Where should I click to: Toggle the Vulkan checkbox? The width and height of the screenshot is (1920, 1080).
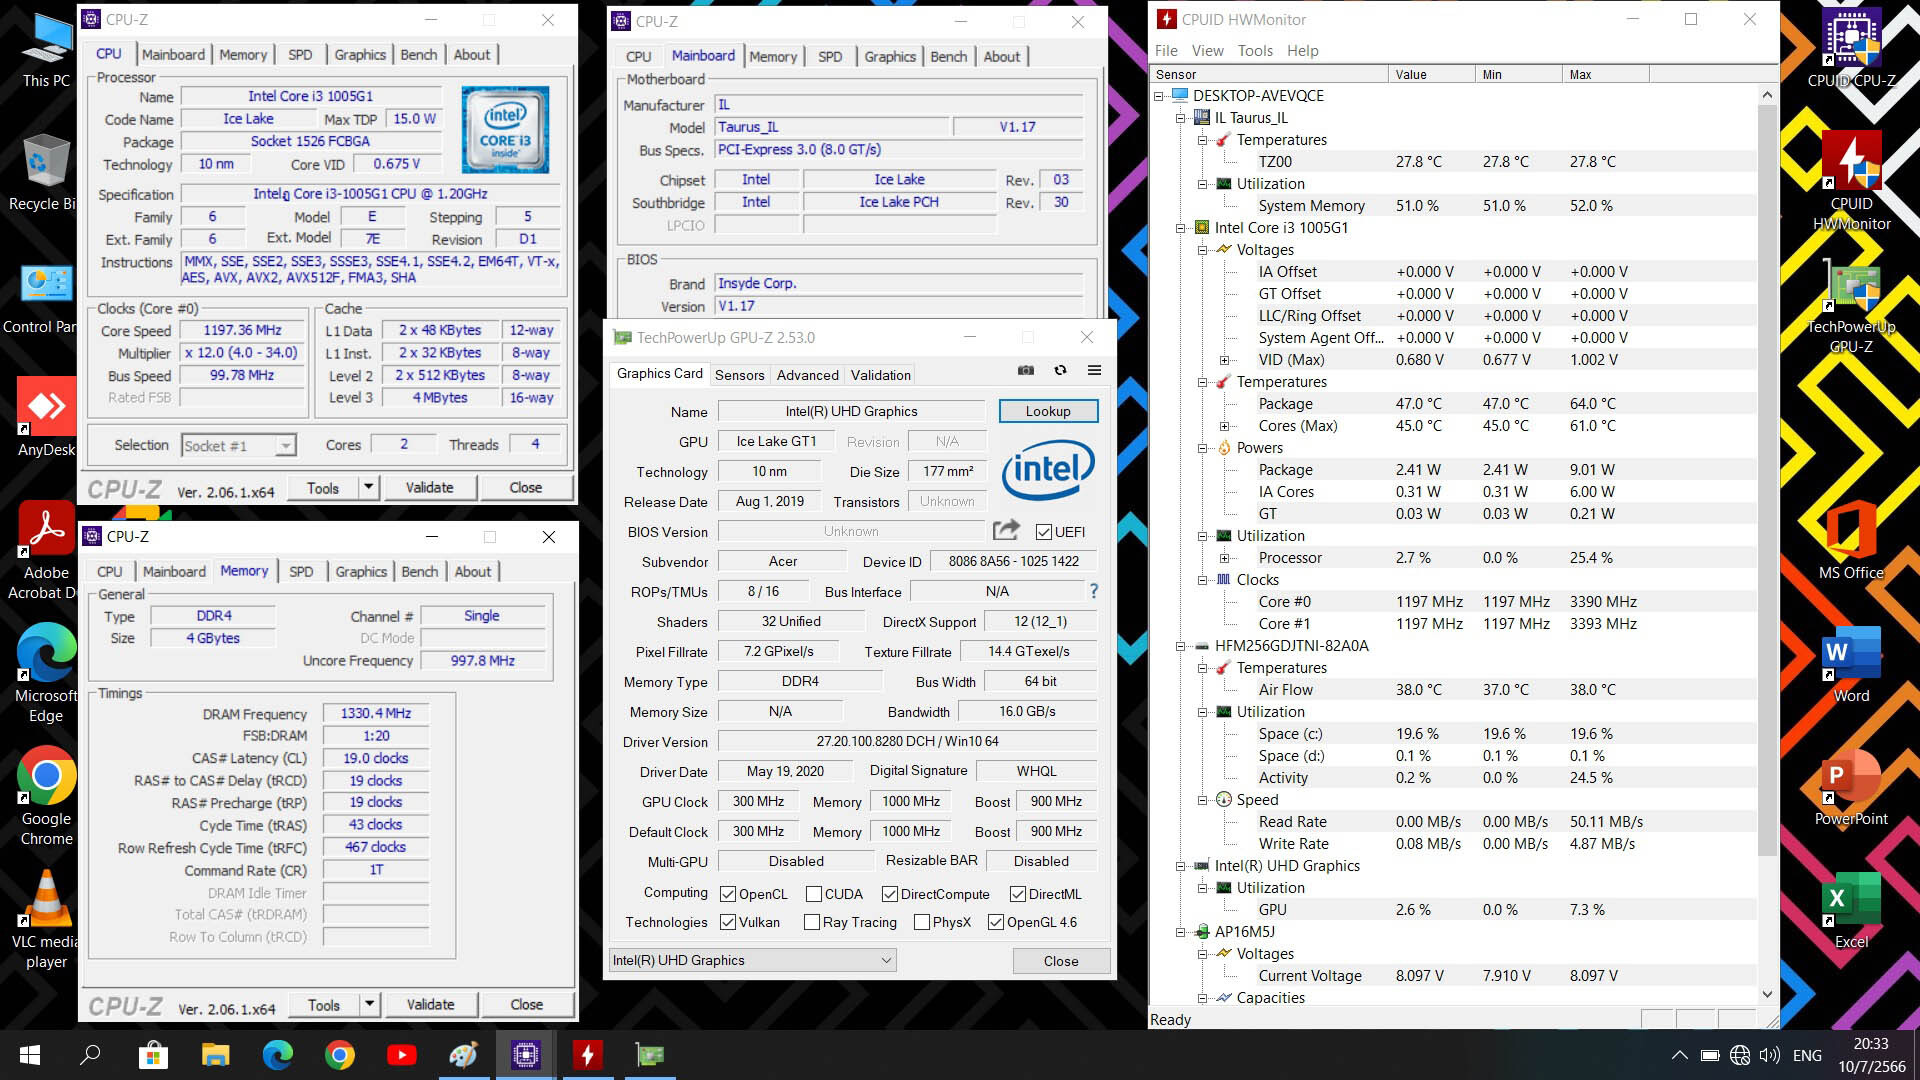point(728,922)
